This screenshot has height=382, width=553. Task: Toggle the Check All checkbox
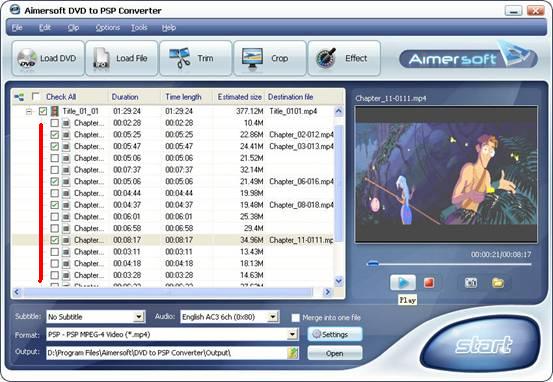coord(36,96)
